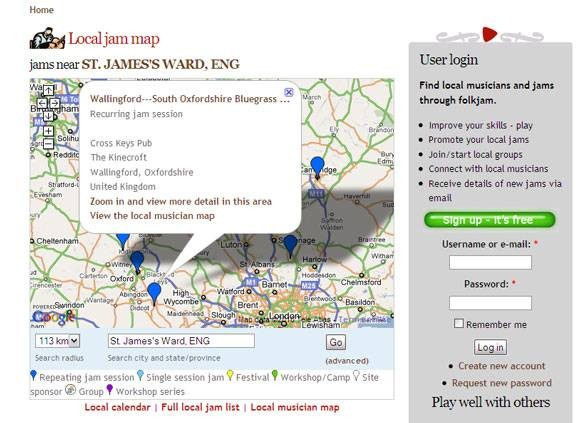The height and width of the screenshot is (423, 580).
Task: Zoom out with the map minus button
Action: 48,143
